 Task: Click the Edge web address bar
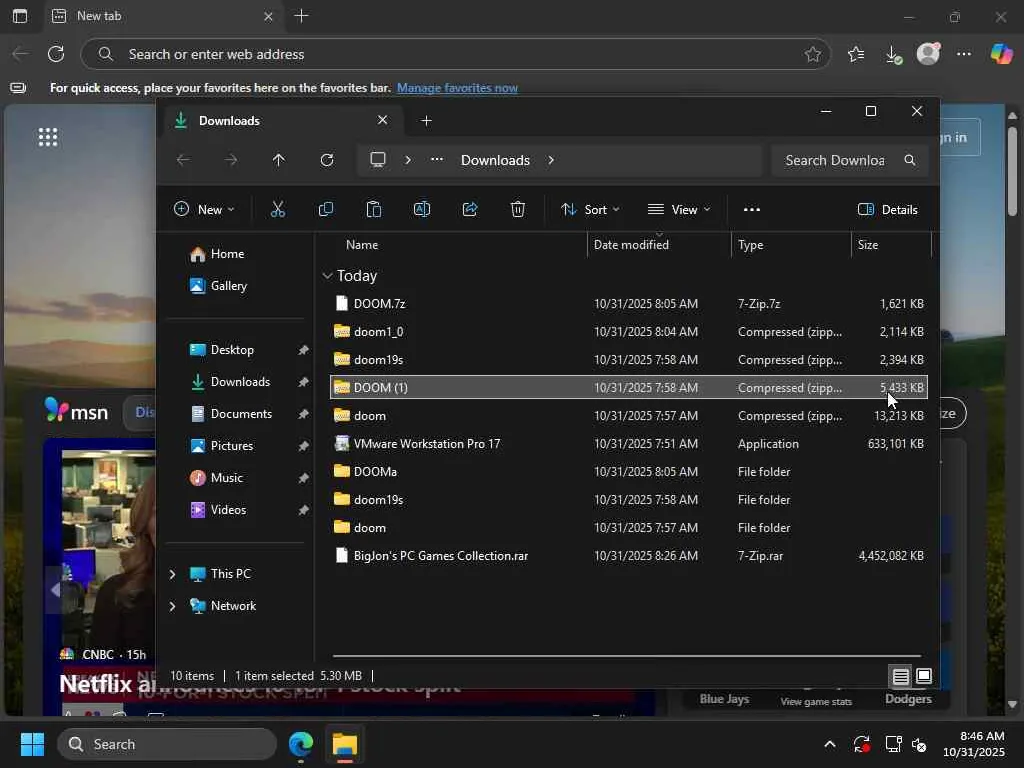pos(456,54)
